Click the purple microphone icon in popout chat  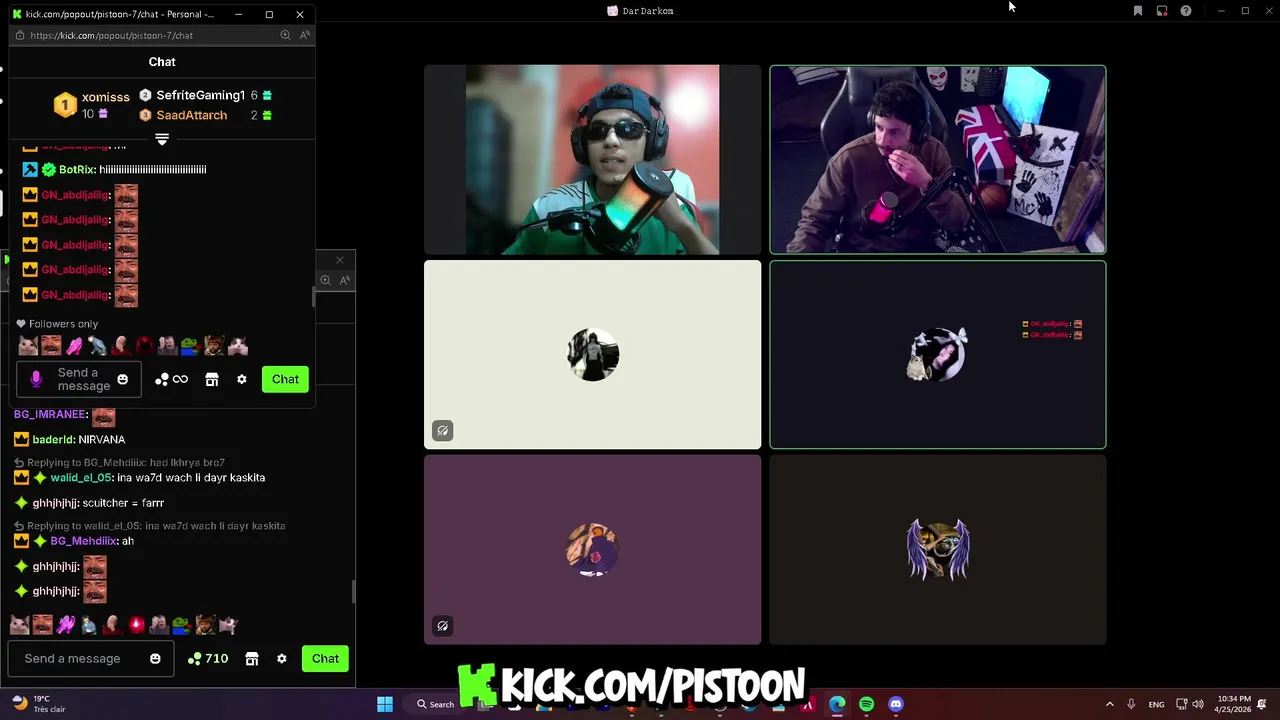(x=36, y=379)
